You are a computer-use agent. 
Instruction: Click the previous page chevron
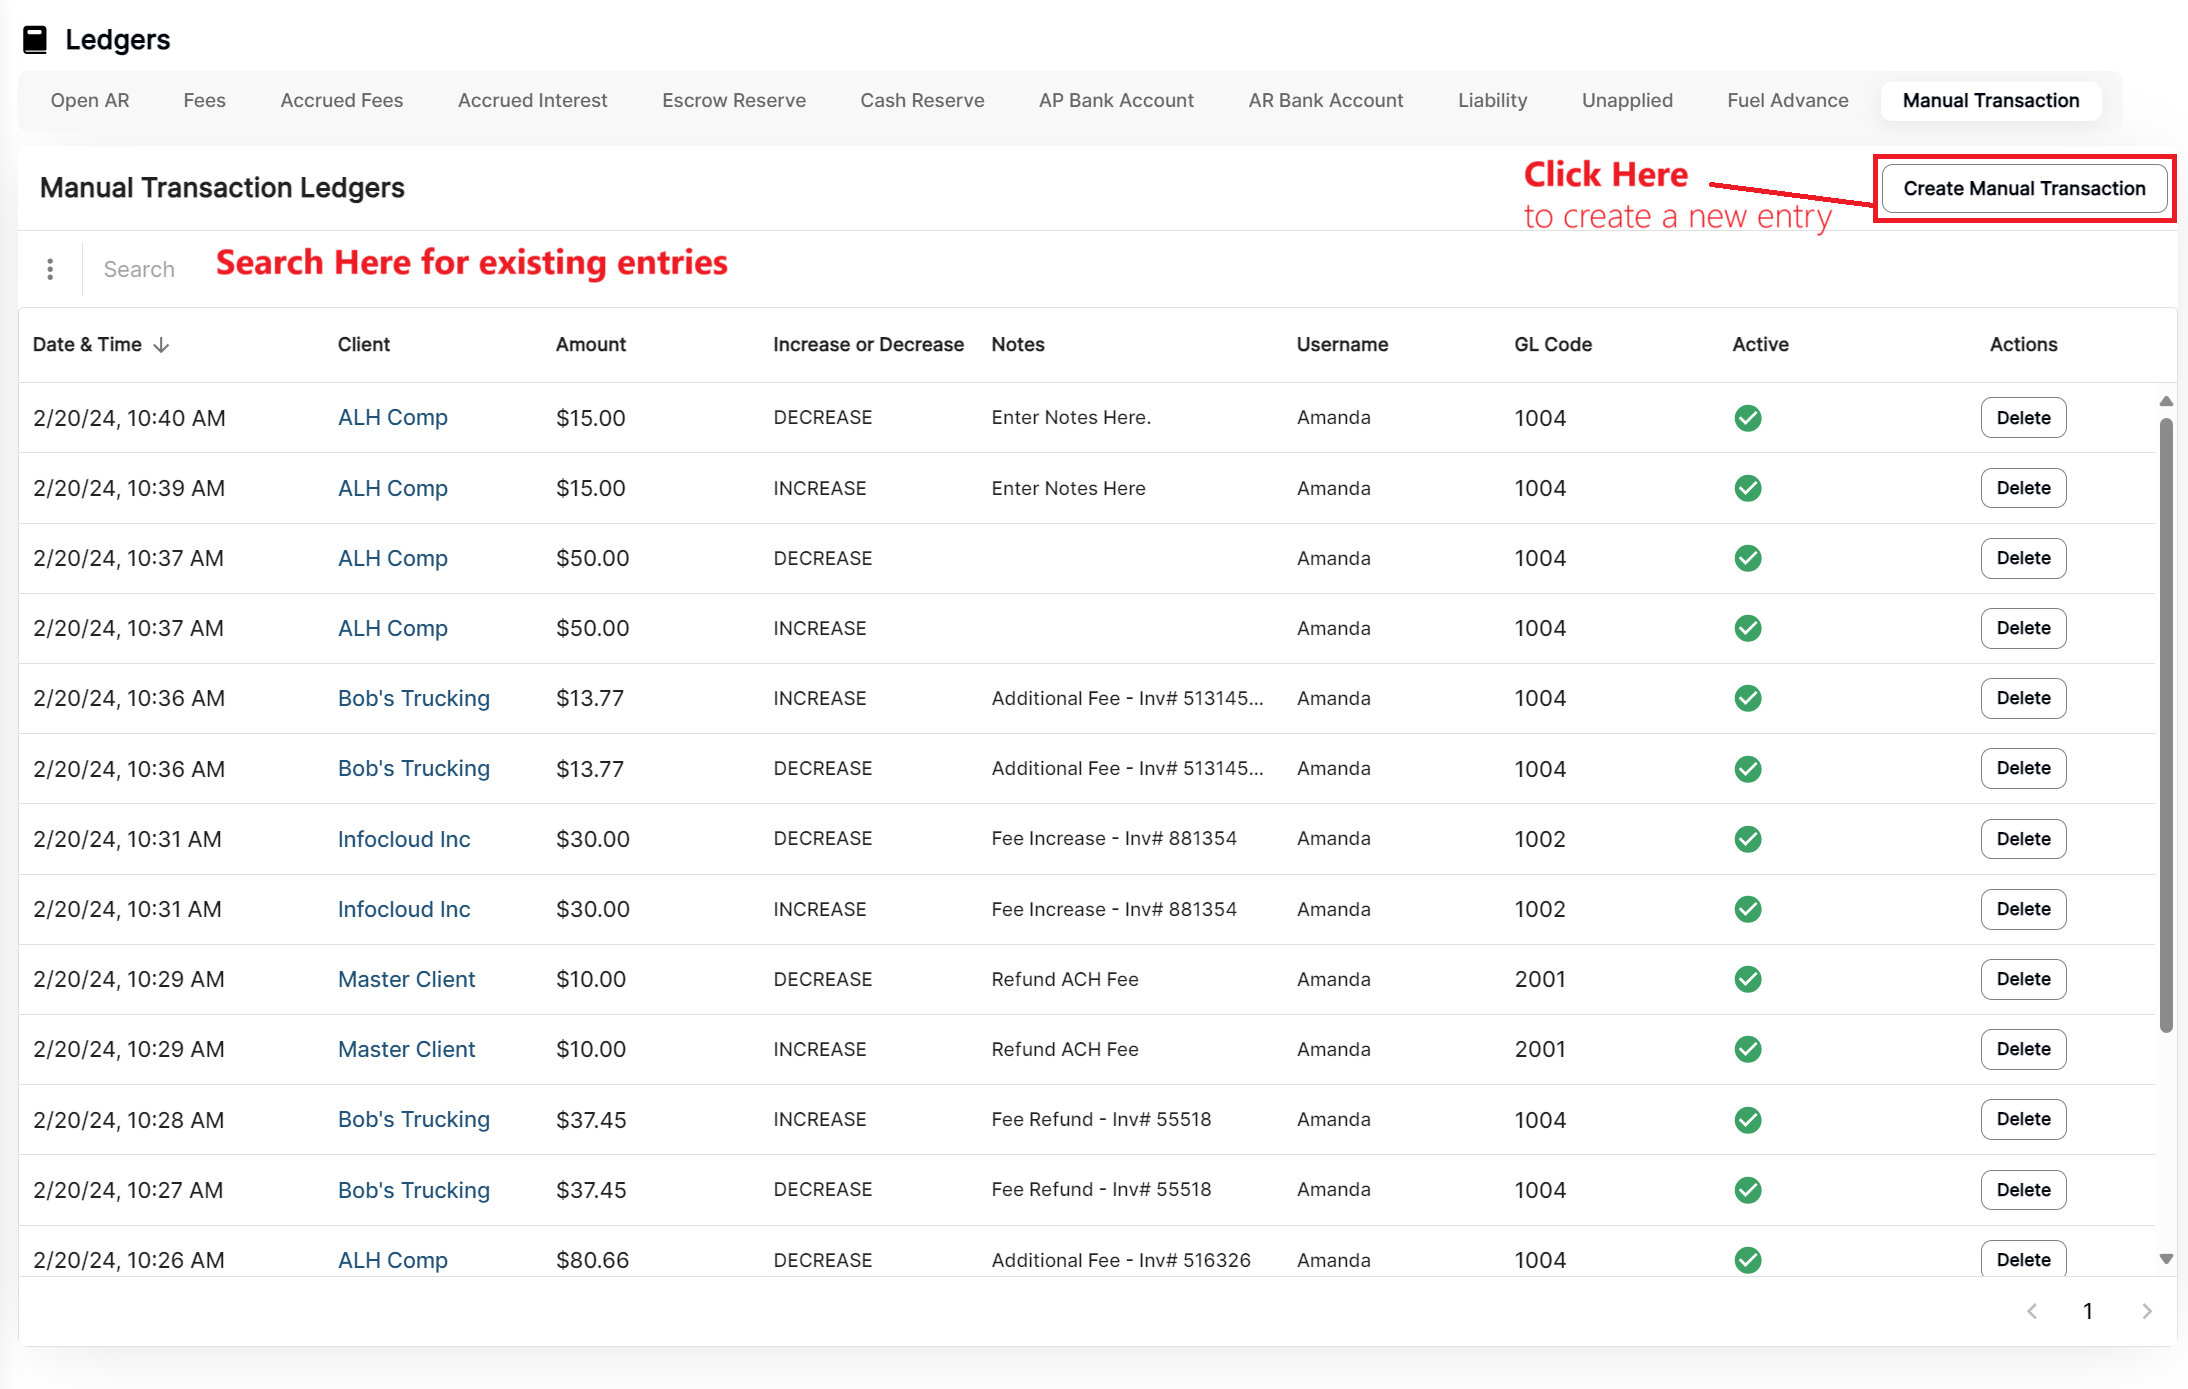pos(2031,1311)
